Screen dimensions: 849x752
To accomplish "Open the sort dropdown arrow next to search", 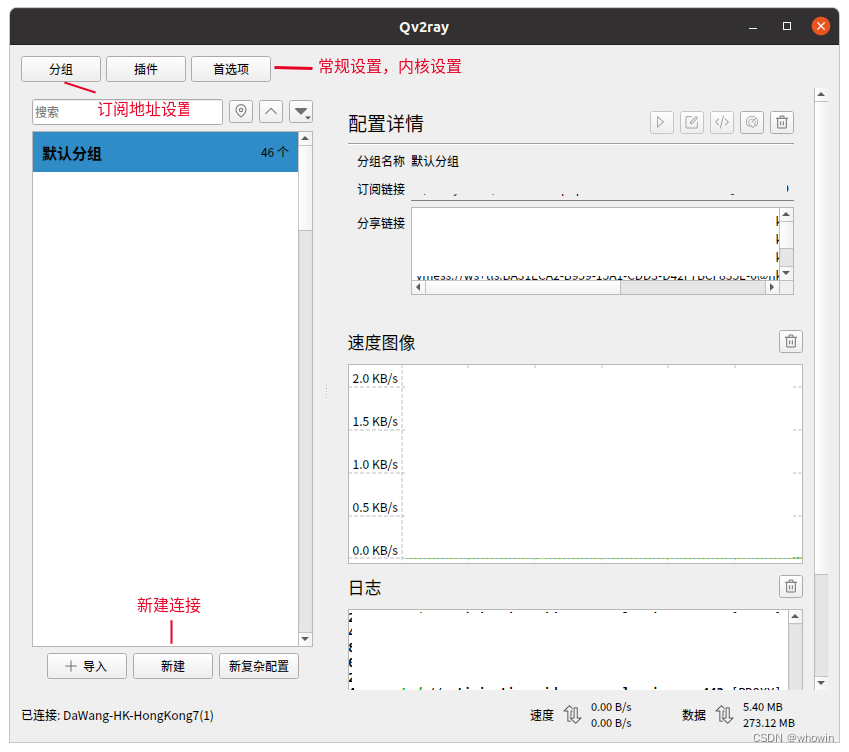I will 301,112.
